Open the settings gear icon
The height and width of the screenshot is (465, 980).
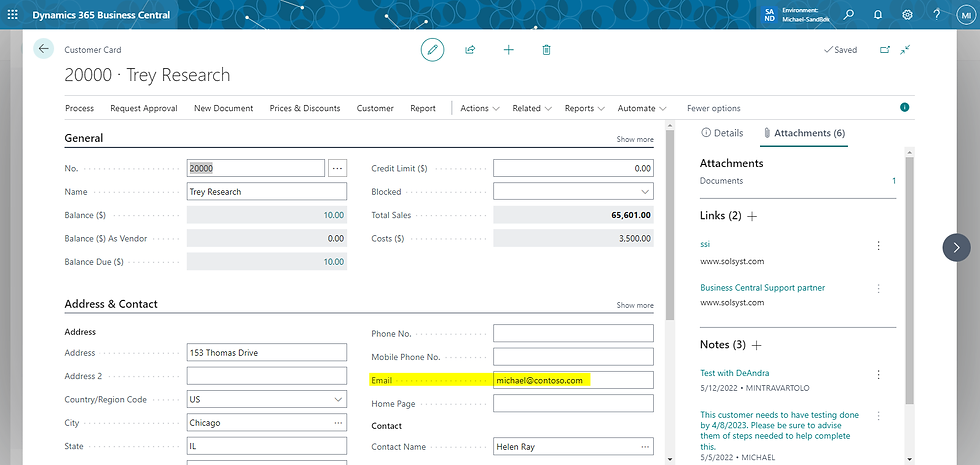coord(907,14)
